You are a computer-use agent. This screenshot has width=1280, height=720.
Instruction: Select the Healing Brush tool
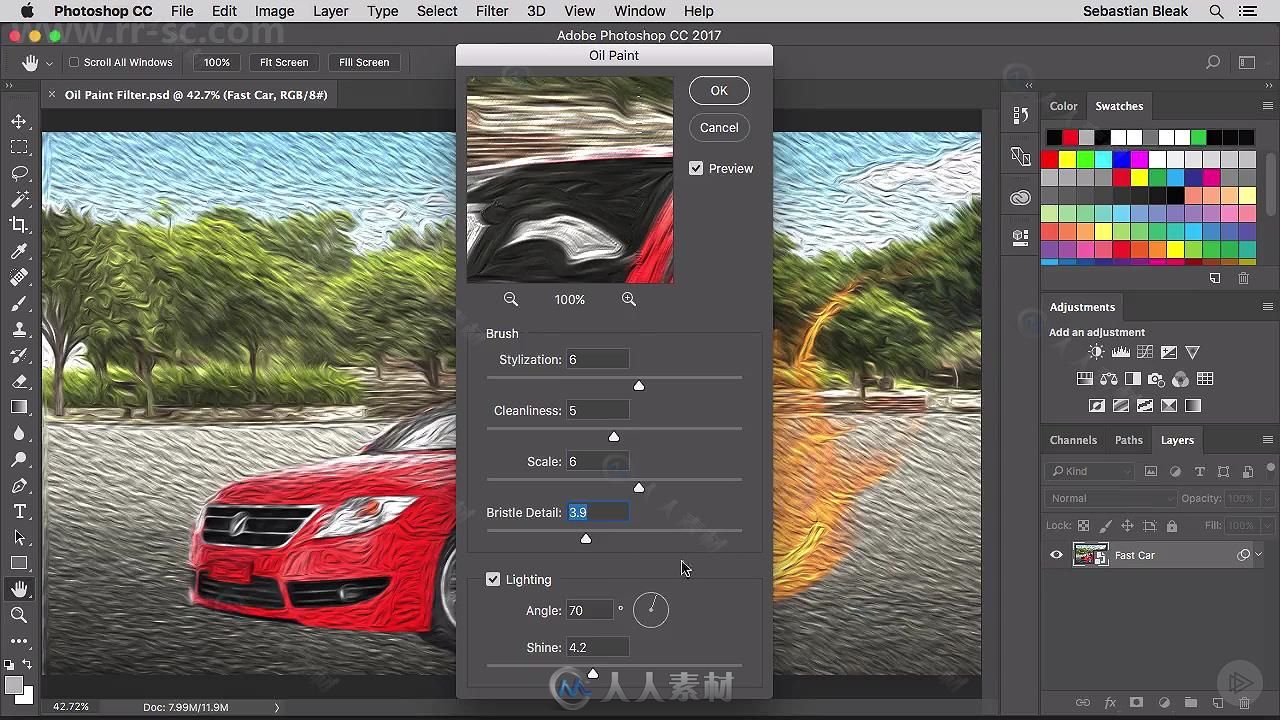pos(19,277)
